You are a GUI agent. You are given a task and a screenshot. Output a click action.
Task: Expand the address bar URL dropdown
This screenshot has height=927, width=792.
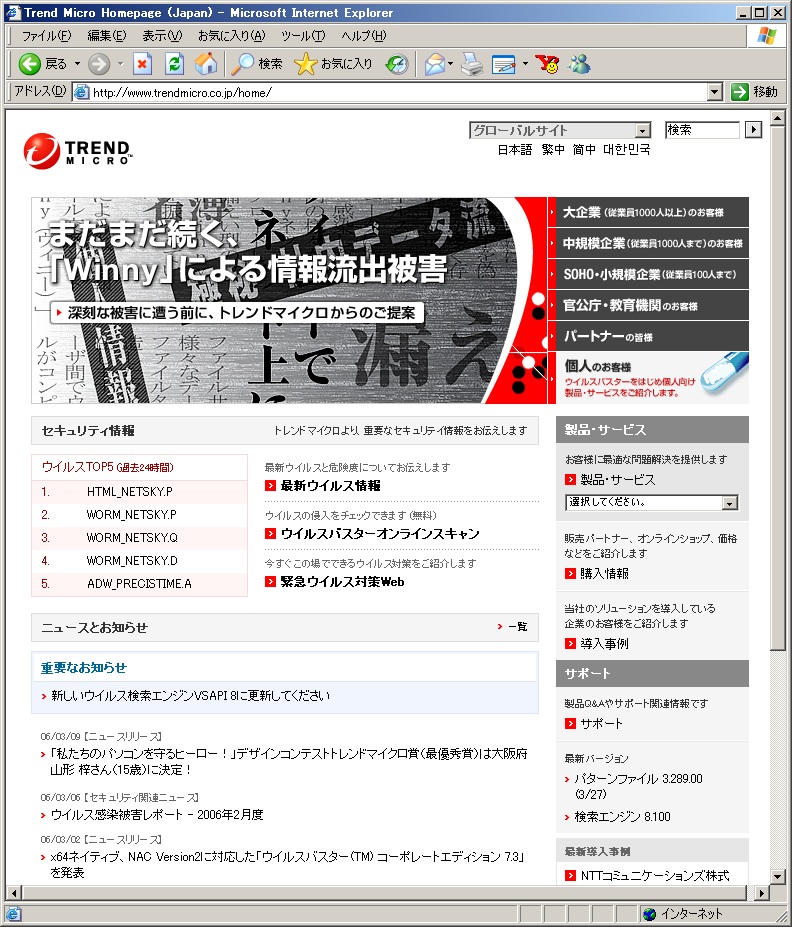(715, 92)
